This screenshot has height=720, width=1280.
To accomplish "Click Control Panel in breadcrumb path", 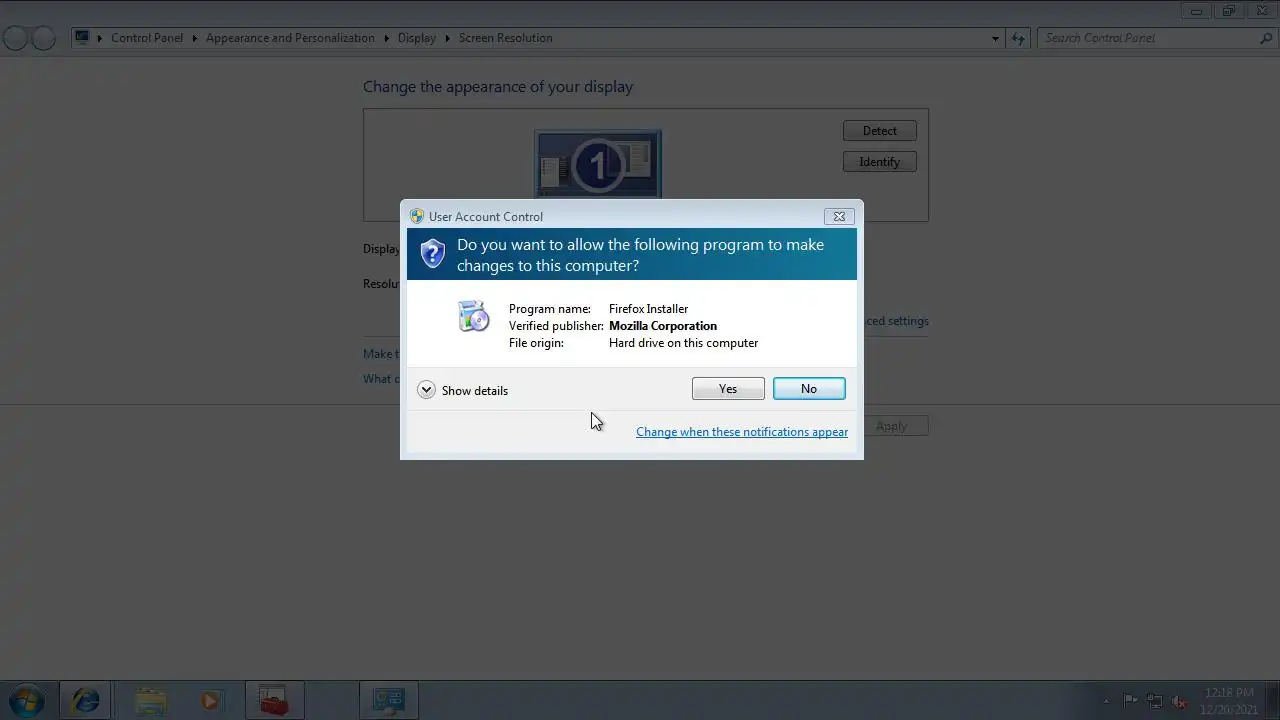I will click(147, 38).
